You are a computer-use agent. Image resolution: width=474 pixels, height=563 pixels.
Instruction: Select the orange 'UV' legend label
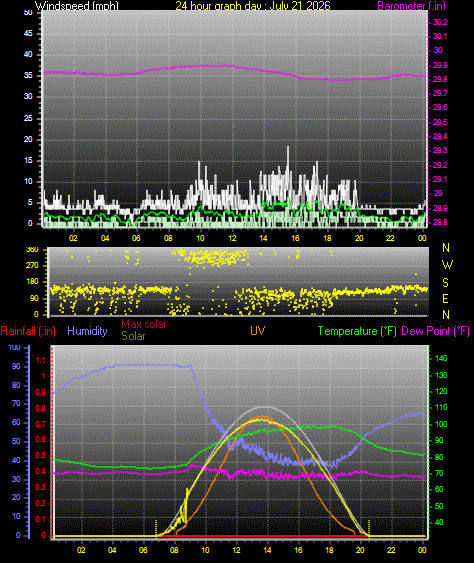pos(257,331)
